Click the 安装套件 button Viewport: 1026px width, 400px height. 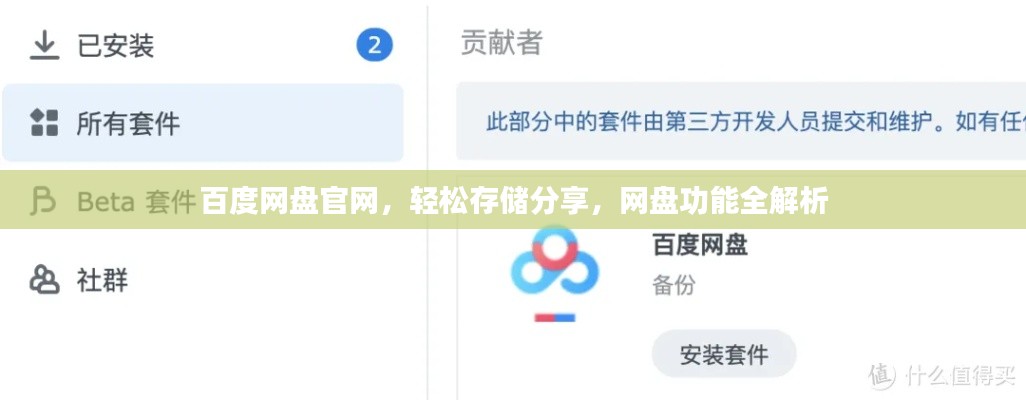pos(724,354)
